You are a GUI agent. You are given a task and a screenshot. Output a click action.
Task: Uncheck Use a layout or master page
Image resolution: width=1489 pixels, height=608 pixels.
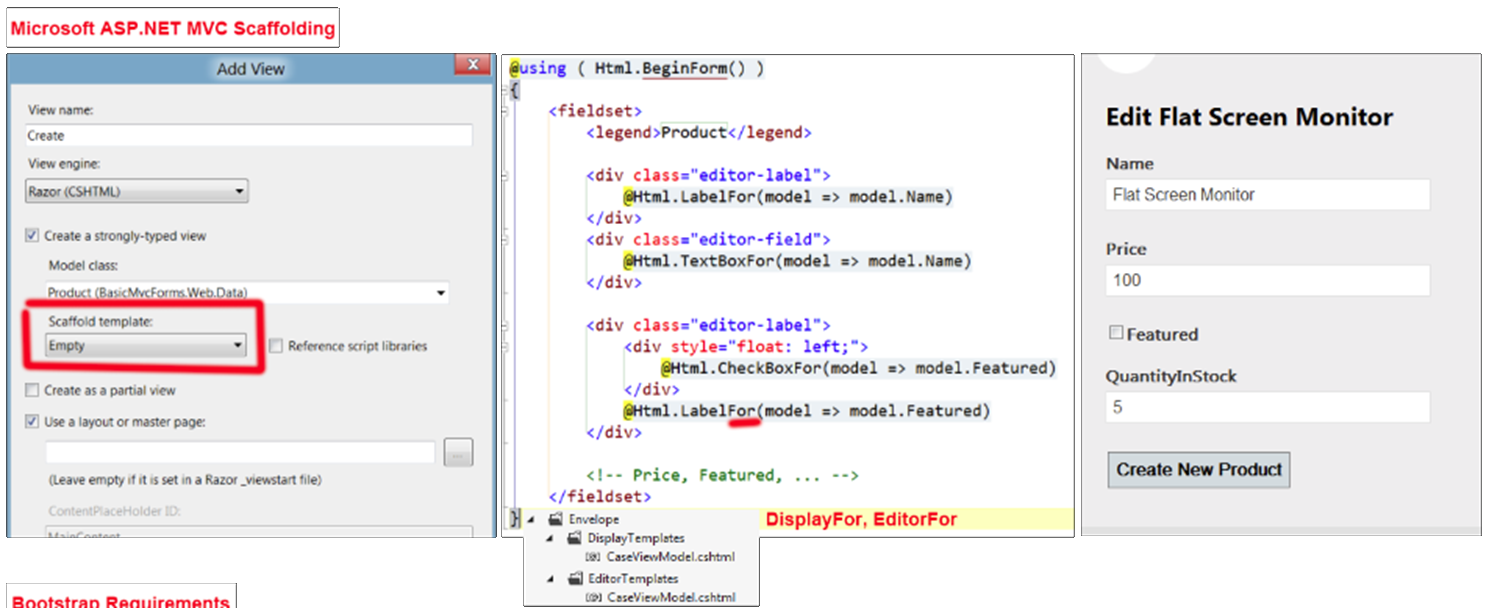(32, 421)
